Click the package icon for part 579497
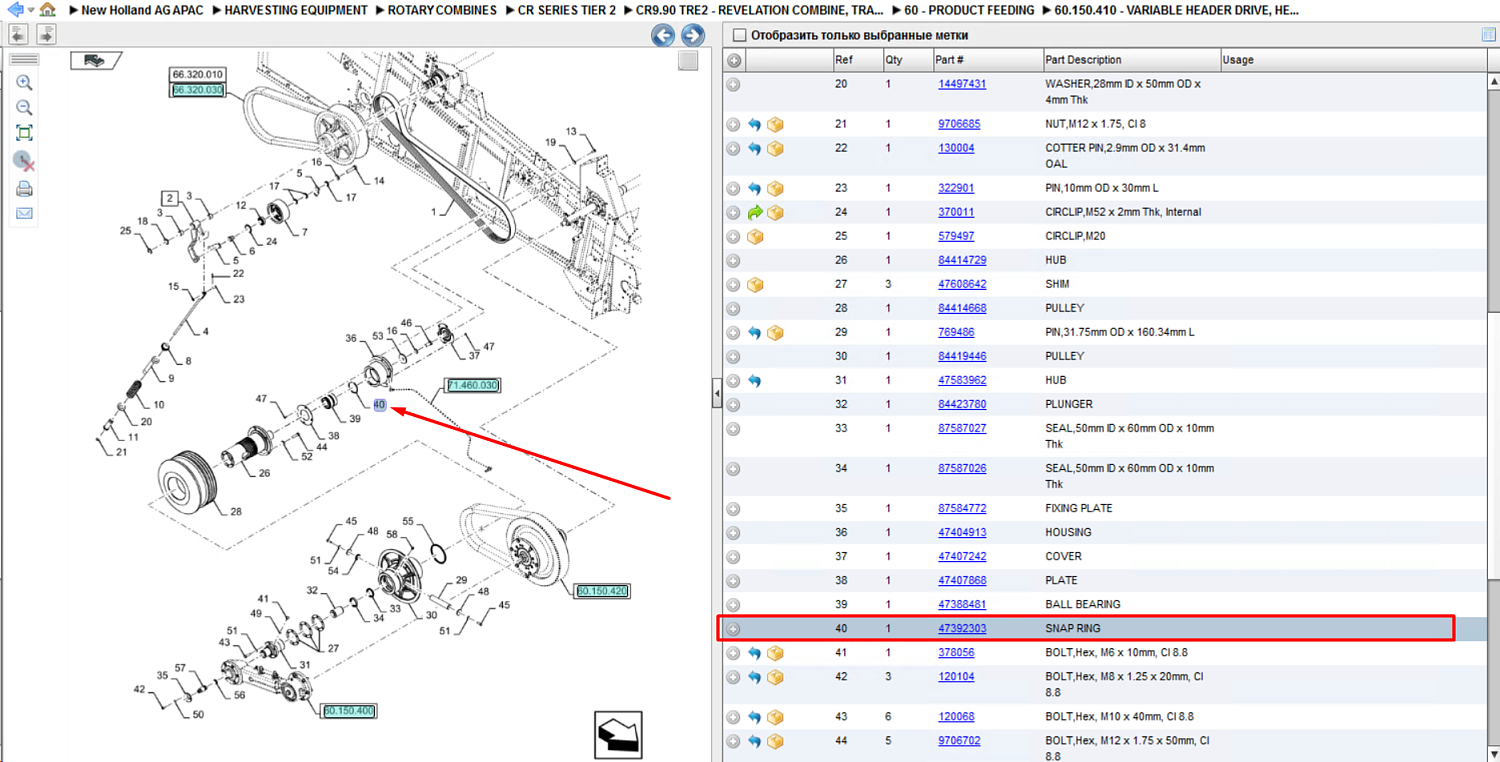This screenshot has width=1500, height=762. [755, 237]
